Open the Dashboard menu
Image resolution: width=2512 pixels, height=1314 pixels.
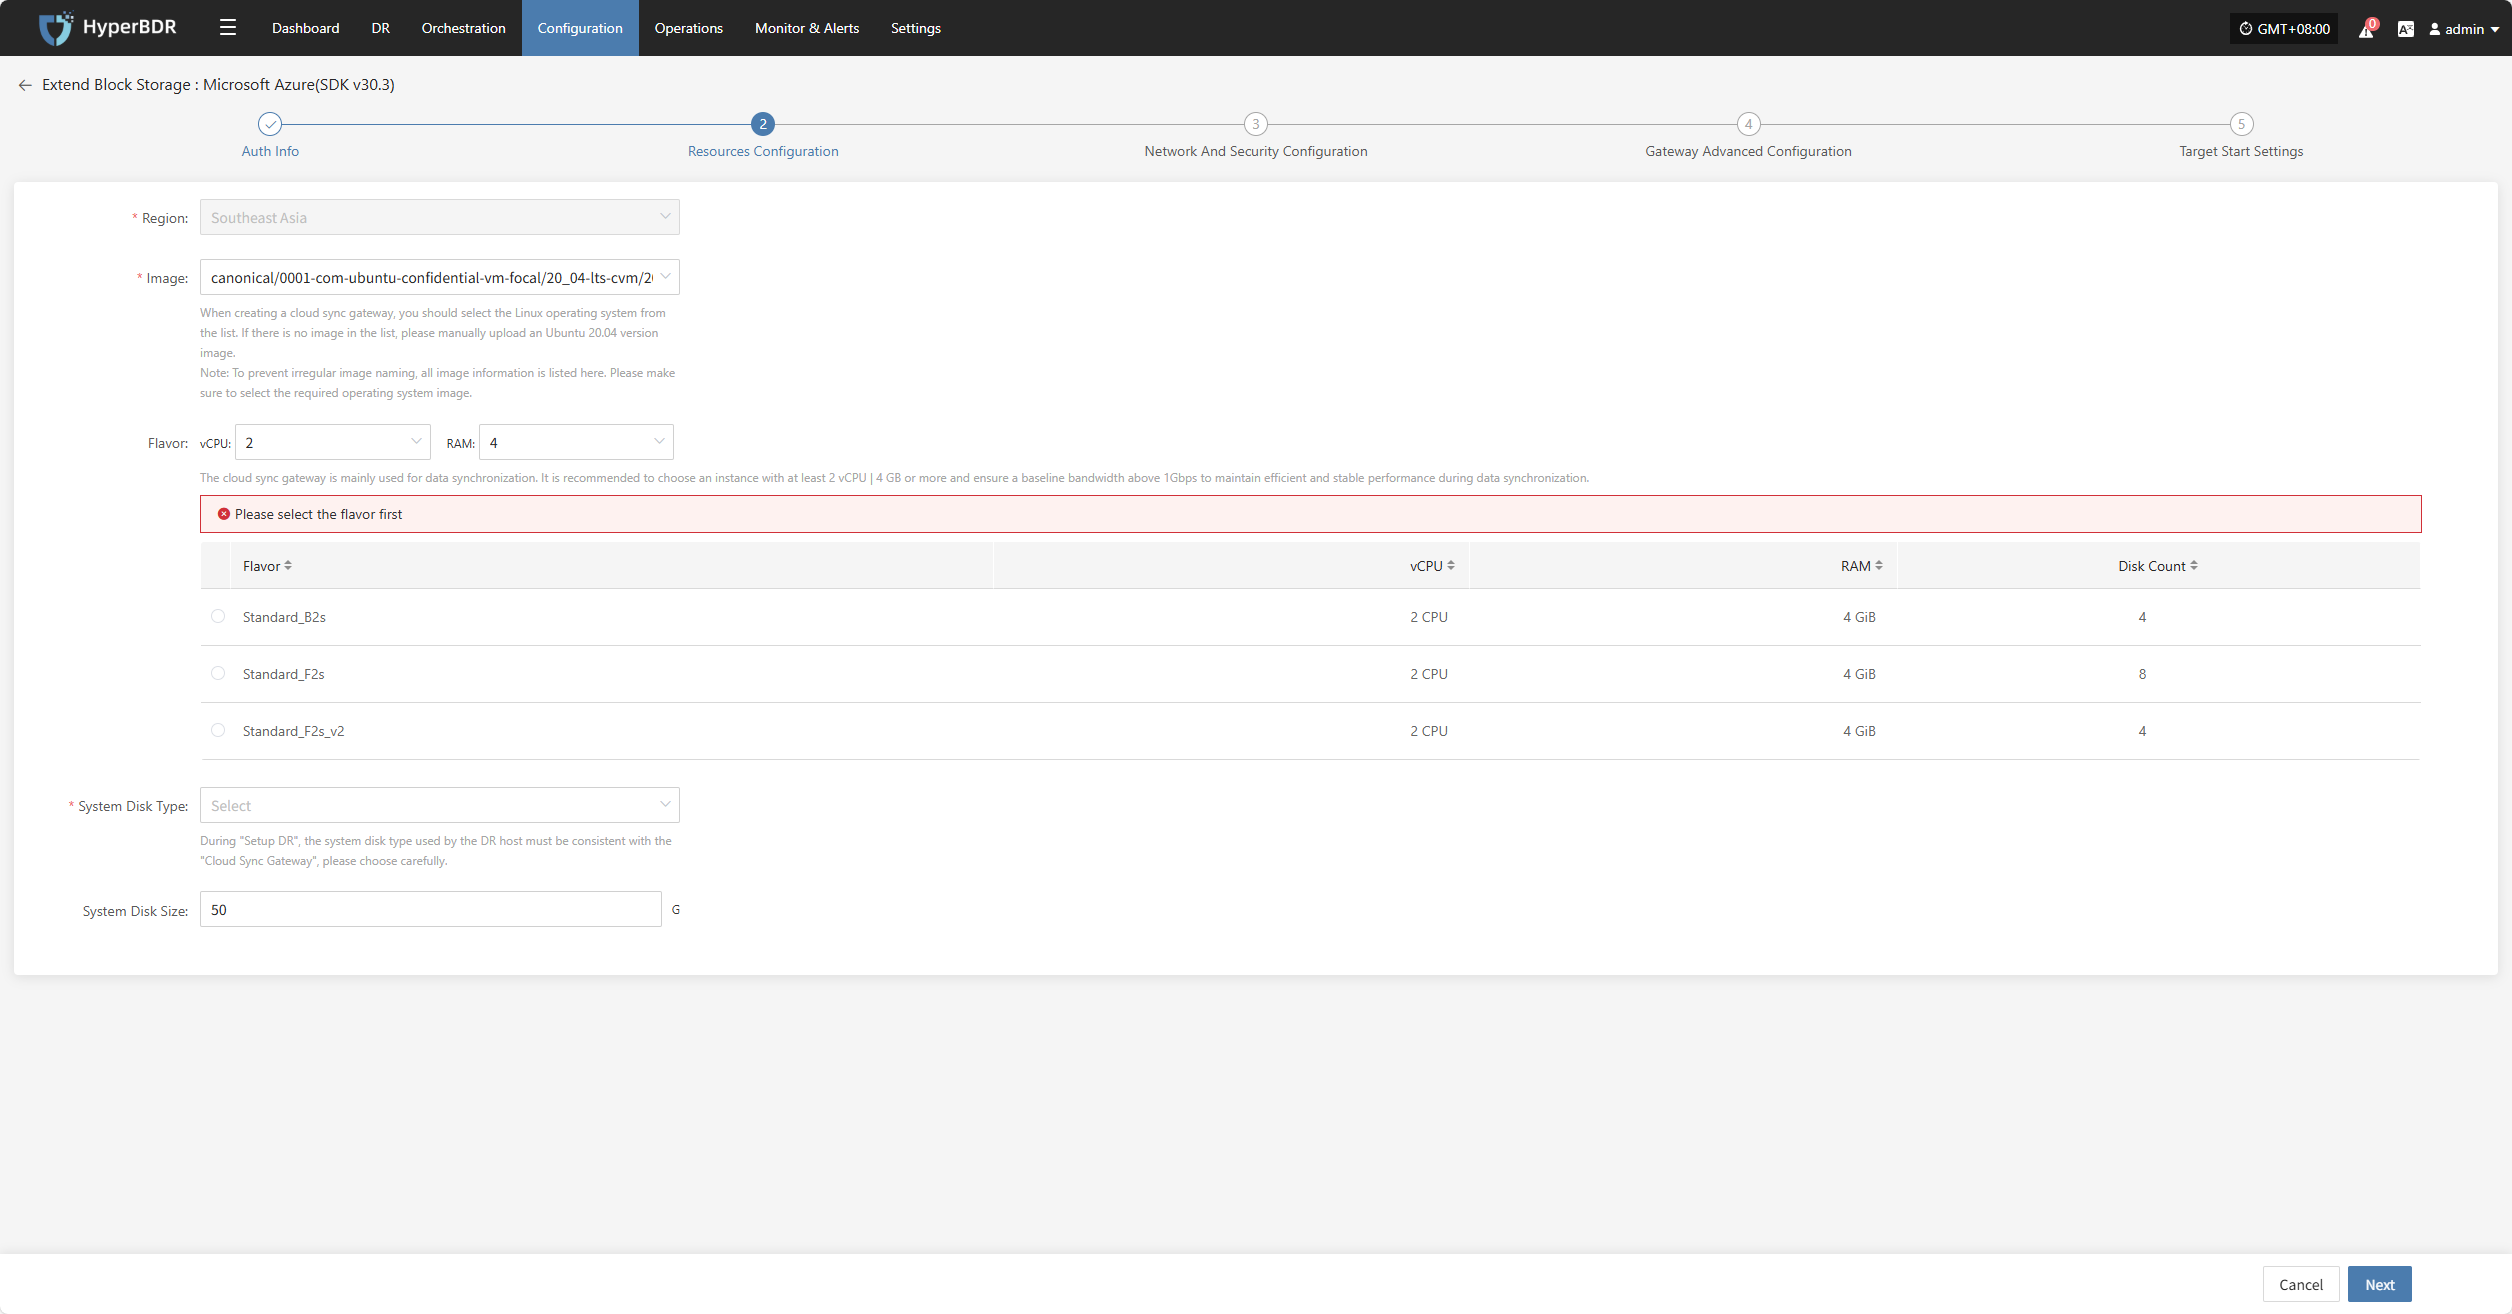(x=306, y=28)
